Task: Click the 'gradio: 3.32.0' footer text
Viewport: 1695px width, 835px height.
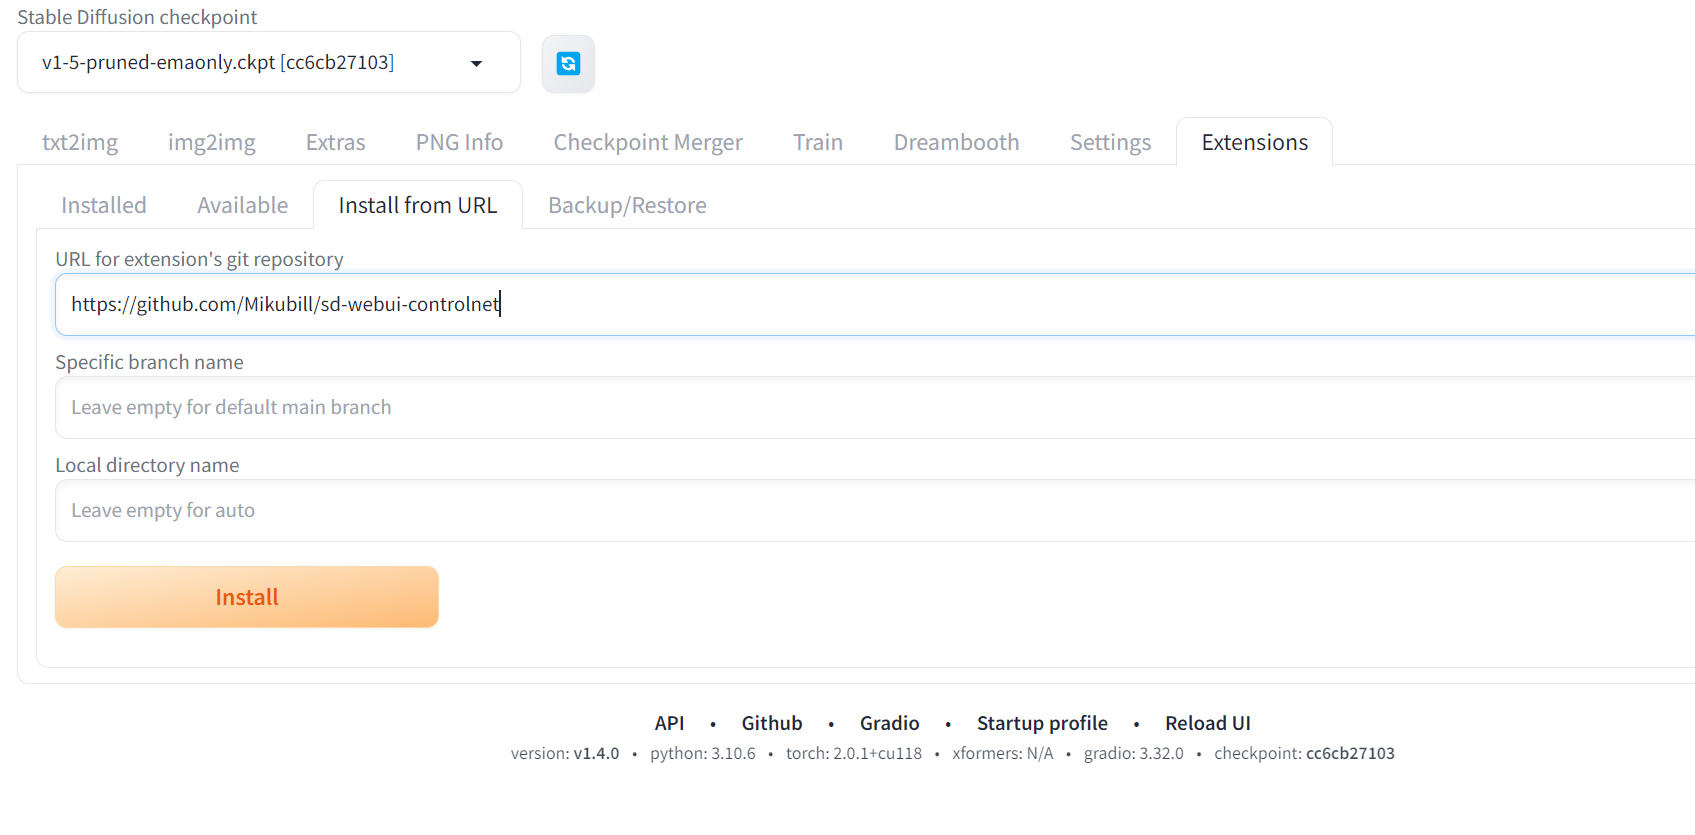Action: click(x=1134, y=753)
